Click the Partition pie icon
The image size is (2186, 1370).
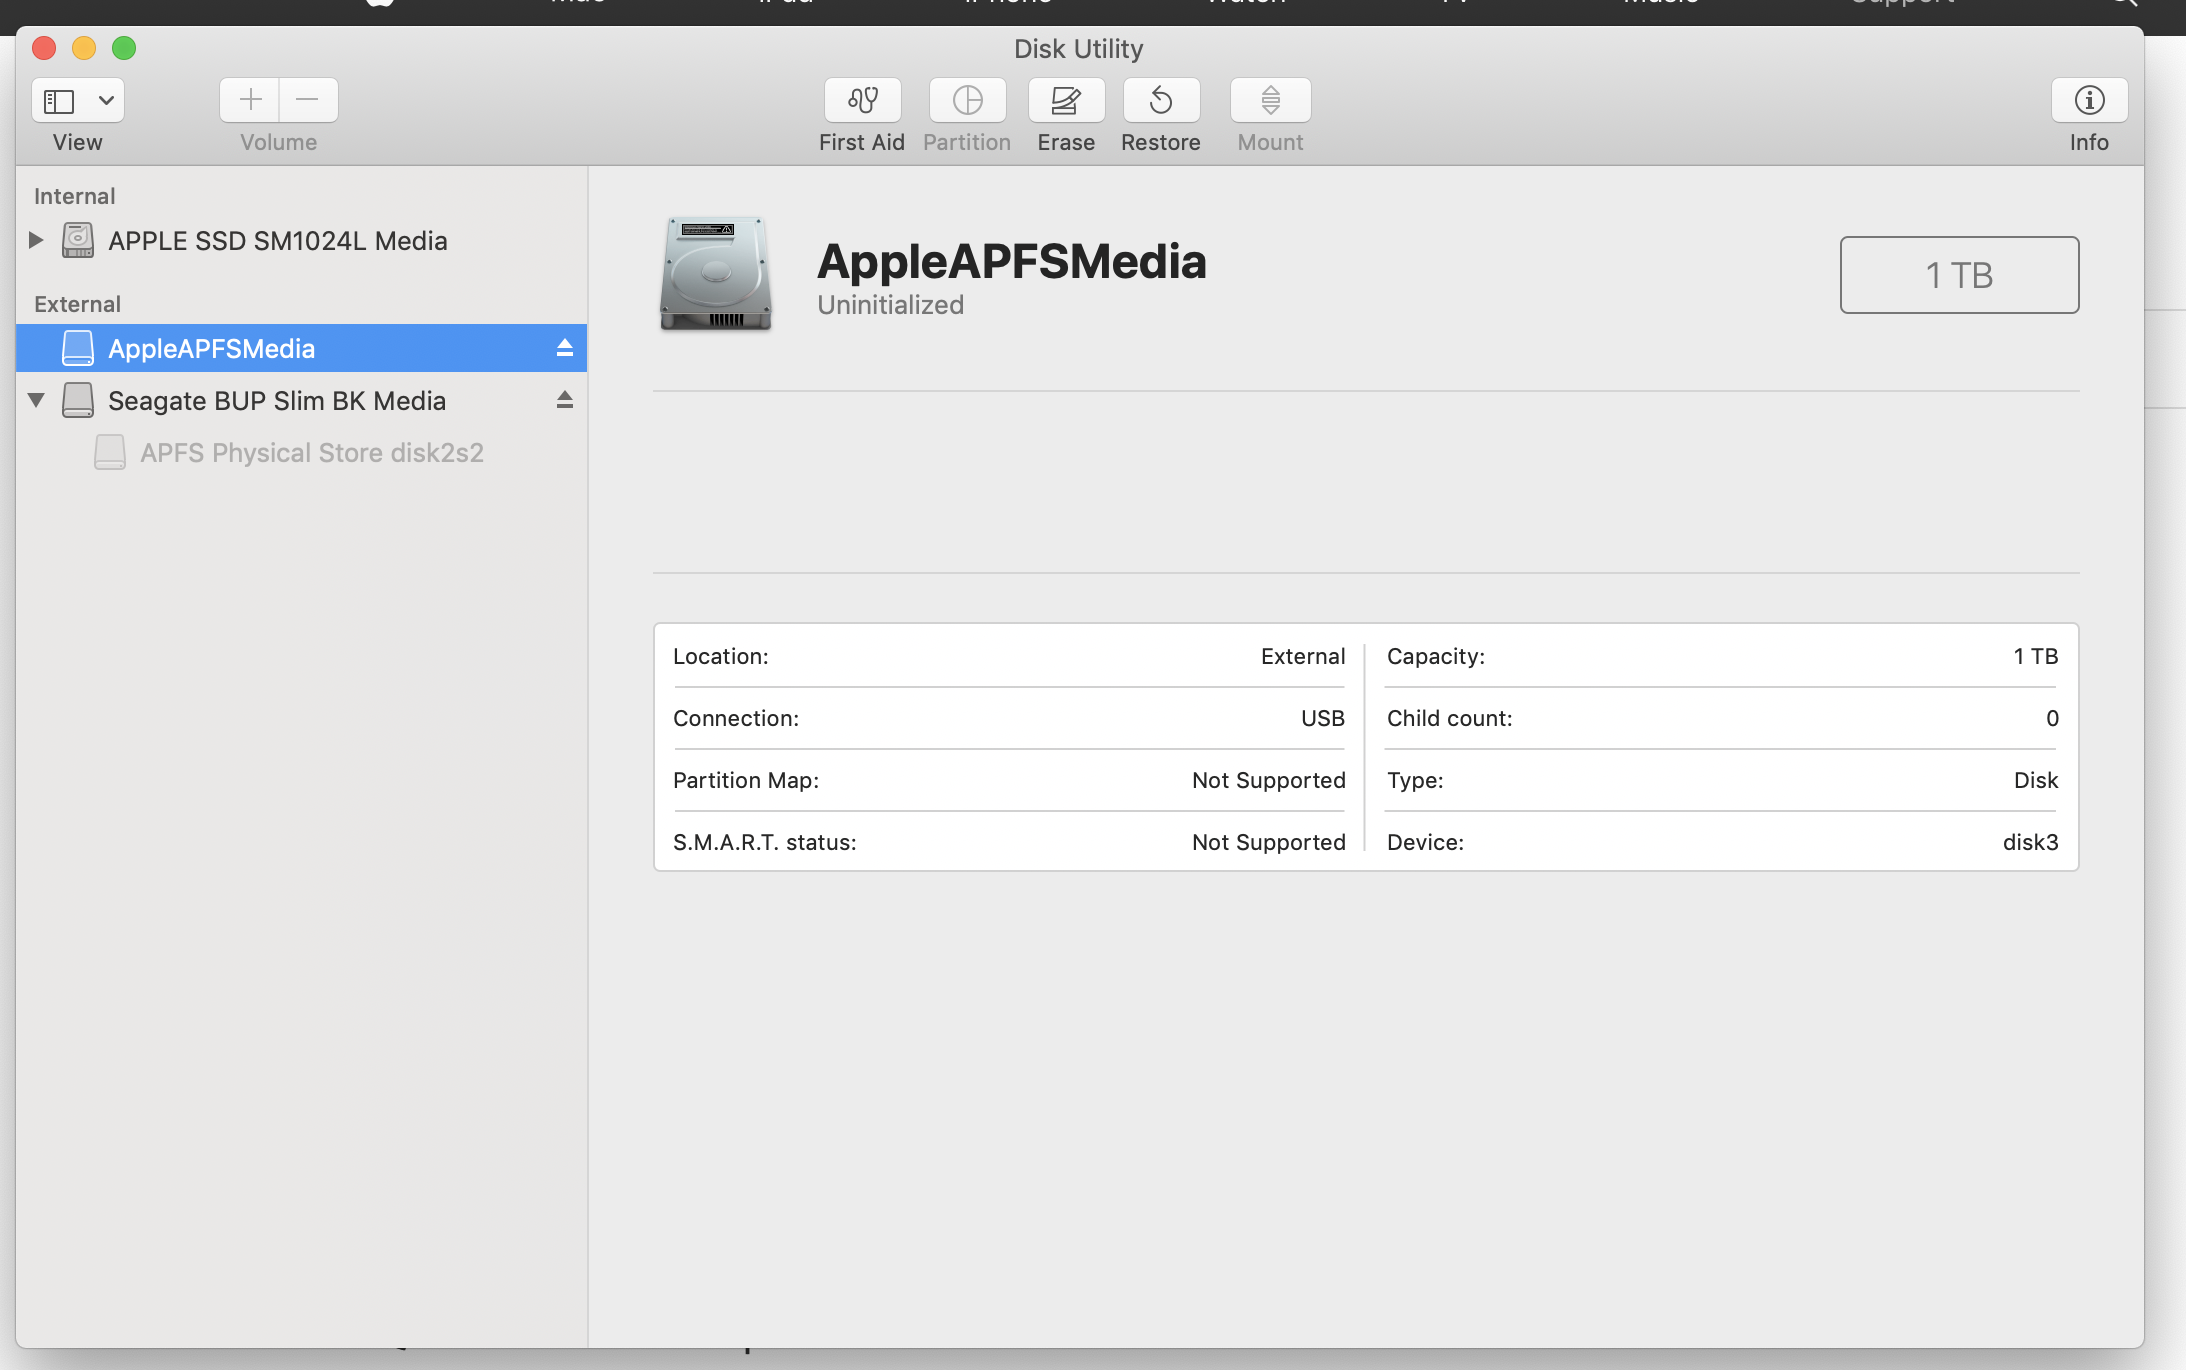[x=967, y=100]
